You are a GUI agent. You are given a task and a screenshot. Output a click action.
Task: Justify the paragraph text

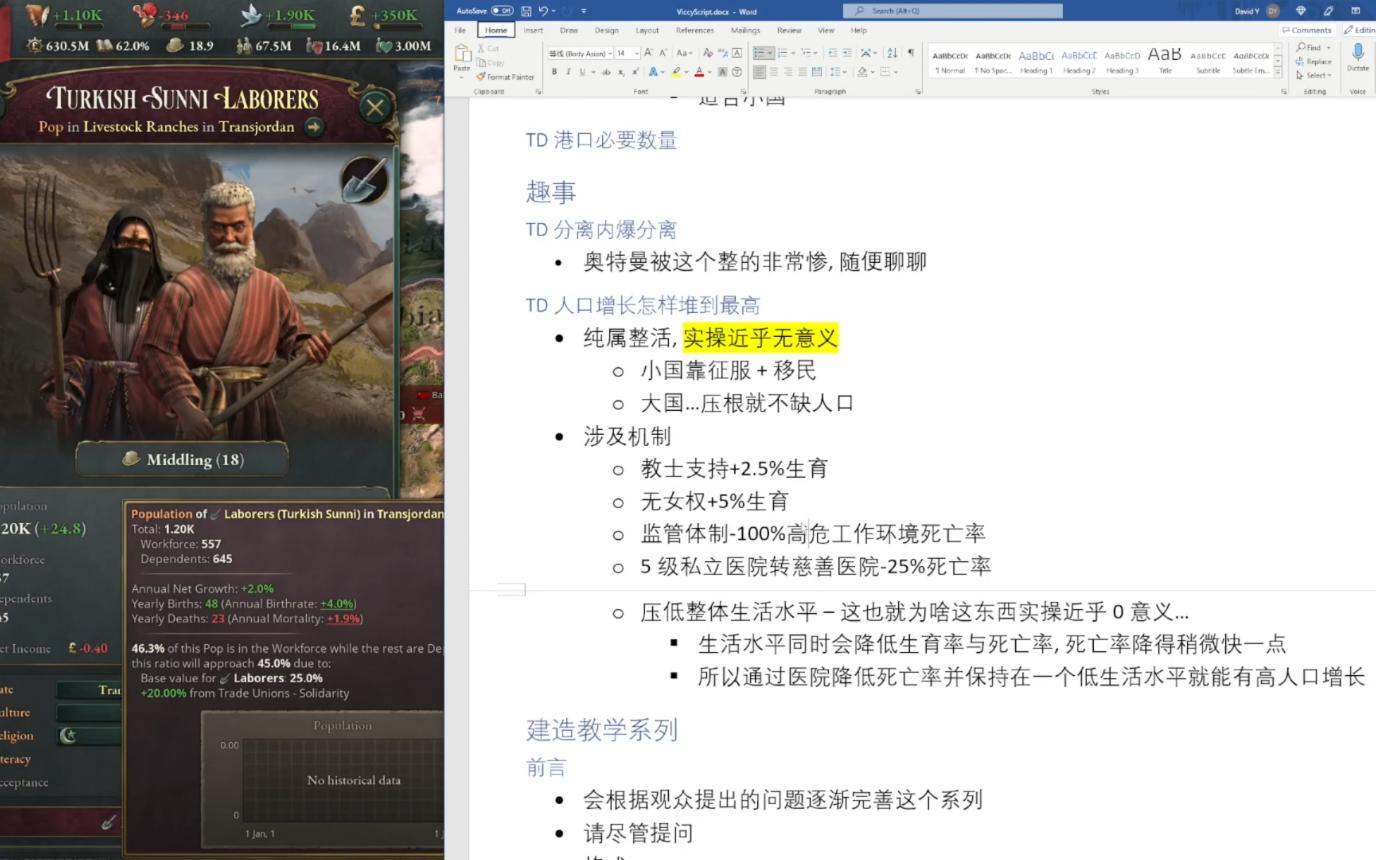coord(802,72)
